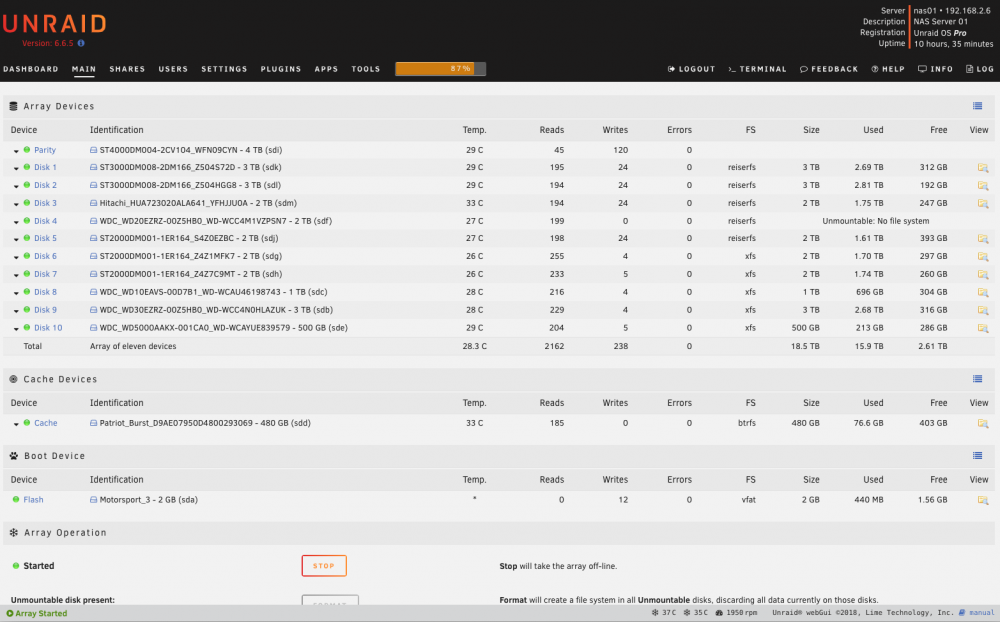Open the Plugins tab
Image resolution: width=1000 pixels, height=622 pixels.
[x=281, y=69]
